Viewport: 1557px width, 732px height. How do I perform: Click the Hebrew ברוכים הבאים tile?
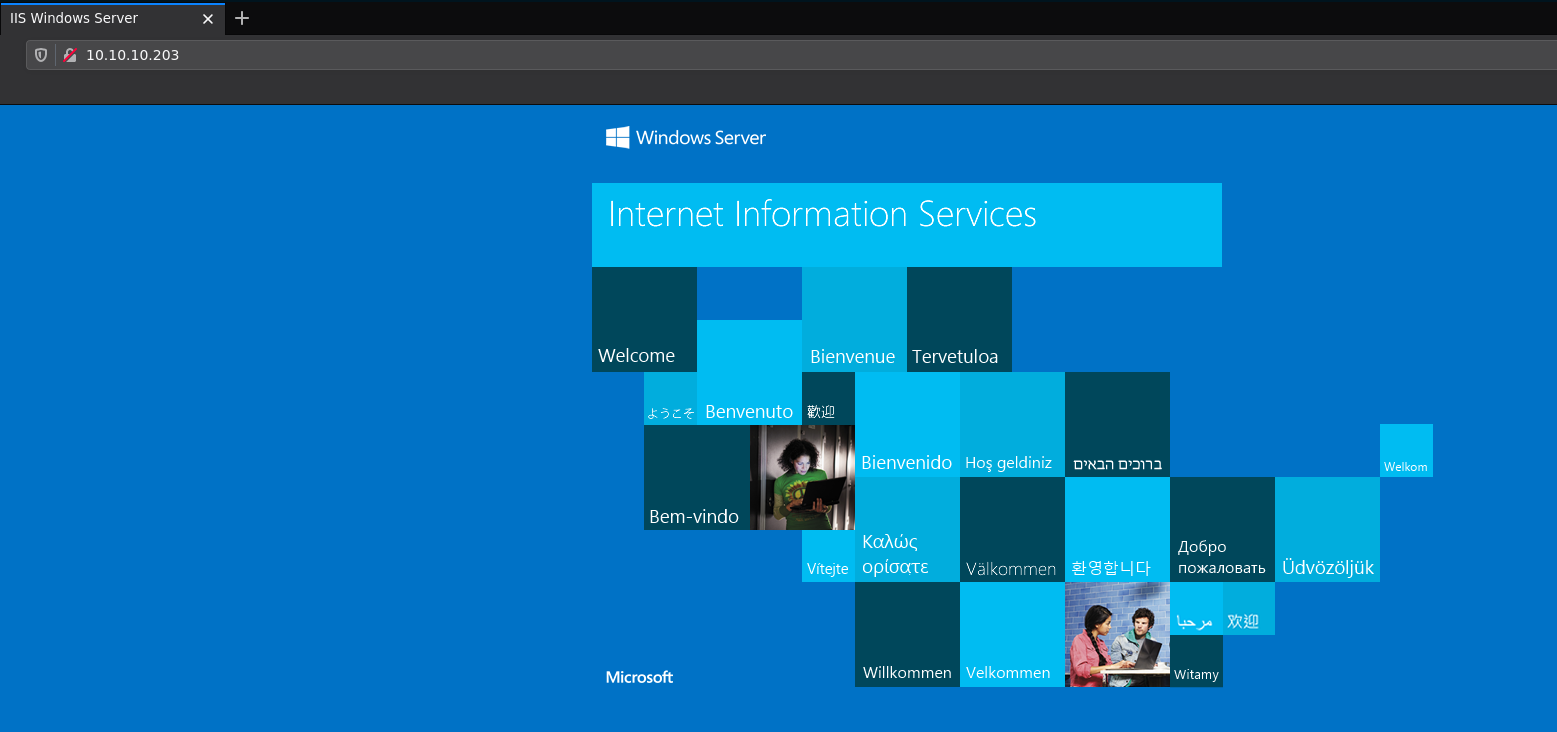coord(1117,424)
